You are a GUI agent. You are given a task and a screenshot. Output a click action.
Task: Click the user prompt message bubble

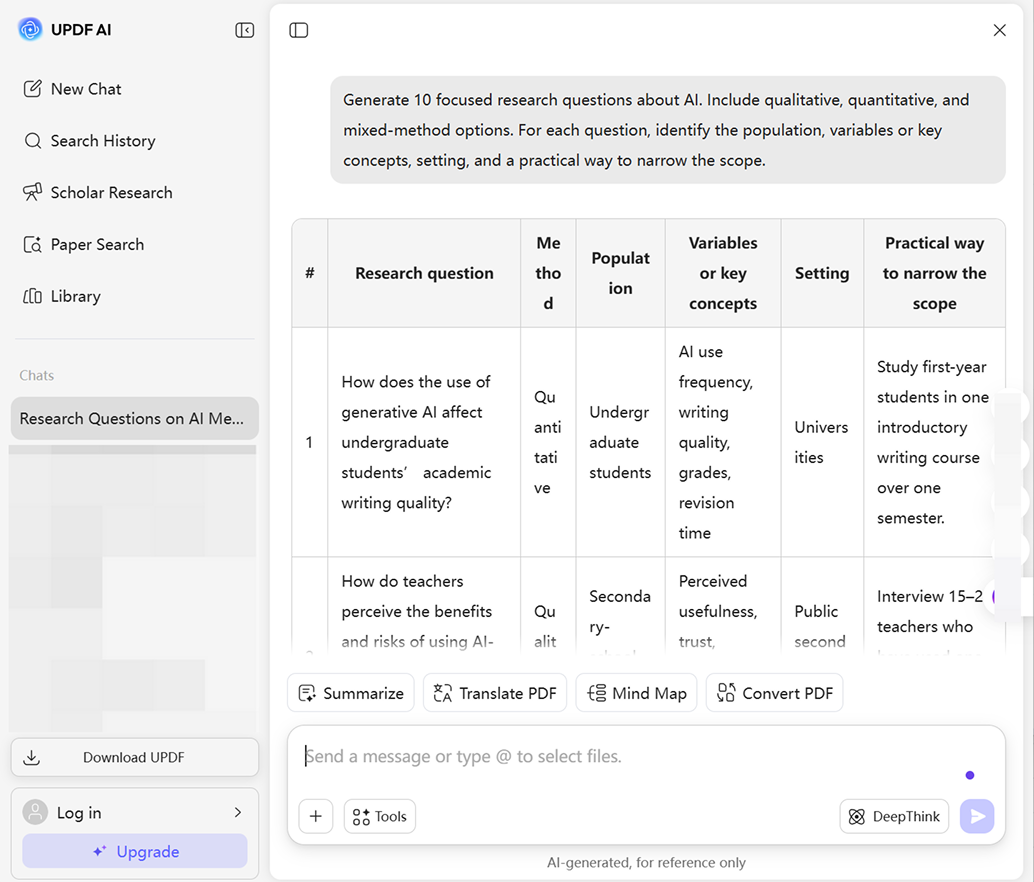click(x=667, y=130)
